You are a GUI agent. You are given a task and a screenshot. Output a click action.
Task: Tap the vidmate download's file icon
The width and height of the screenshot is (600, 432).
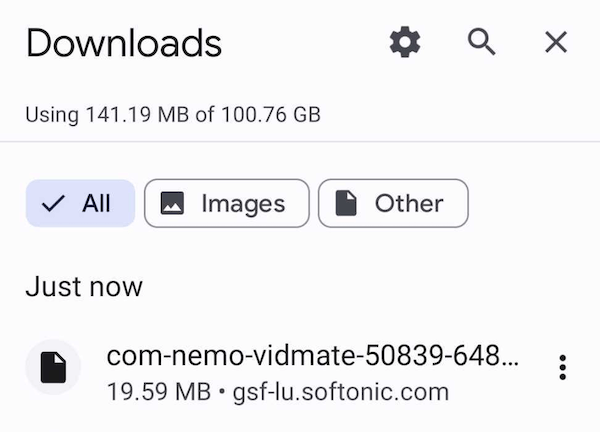pyautogui.click(x=53, y=367)
